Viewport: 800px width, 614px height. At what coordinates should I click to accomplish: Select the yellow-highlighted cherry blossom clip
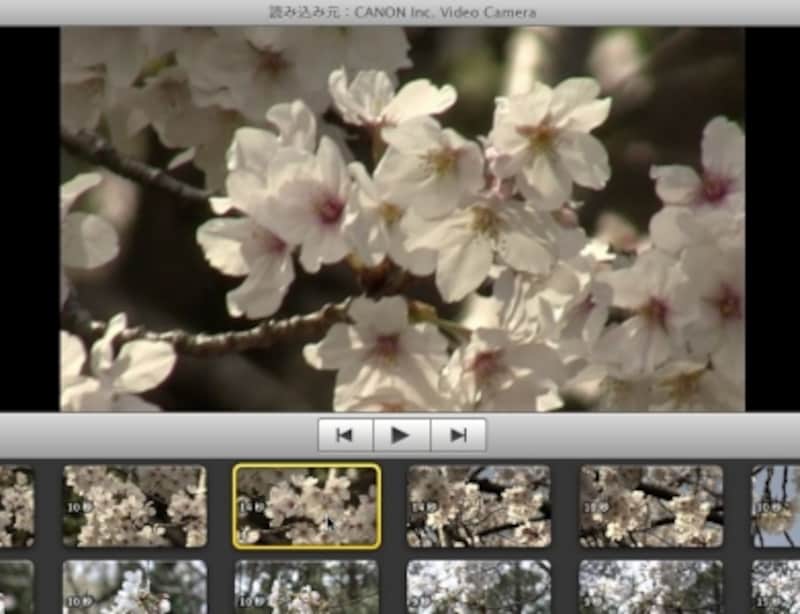tap(307, 506)
